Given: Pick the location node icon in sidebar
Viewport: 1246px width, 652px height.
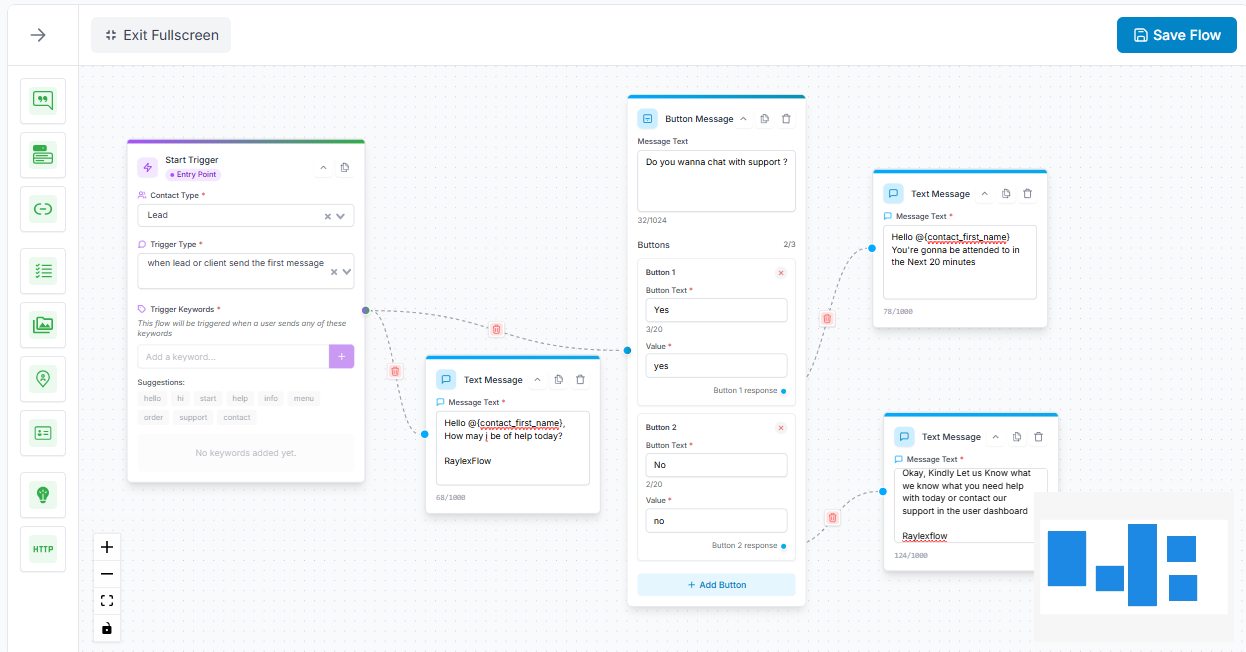Looking at the screenshot, I should click(43, 379).
